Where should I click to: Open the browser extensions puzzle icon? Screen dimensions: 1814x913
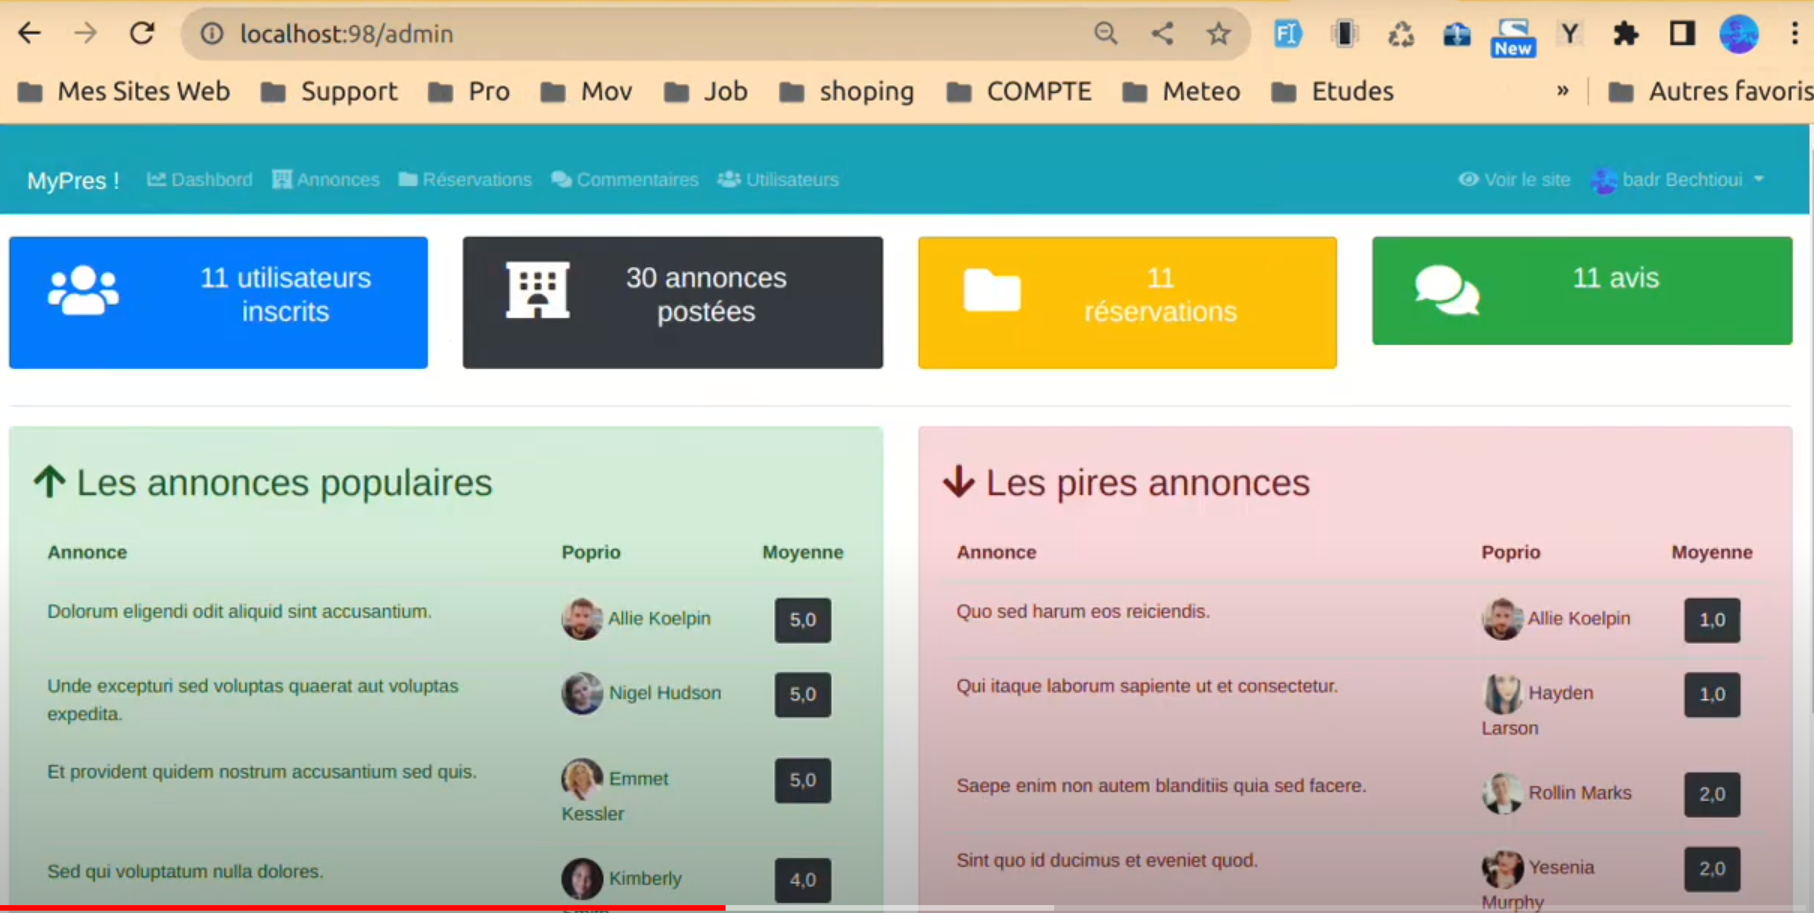pos(1625,34)
